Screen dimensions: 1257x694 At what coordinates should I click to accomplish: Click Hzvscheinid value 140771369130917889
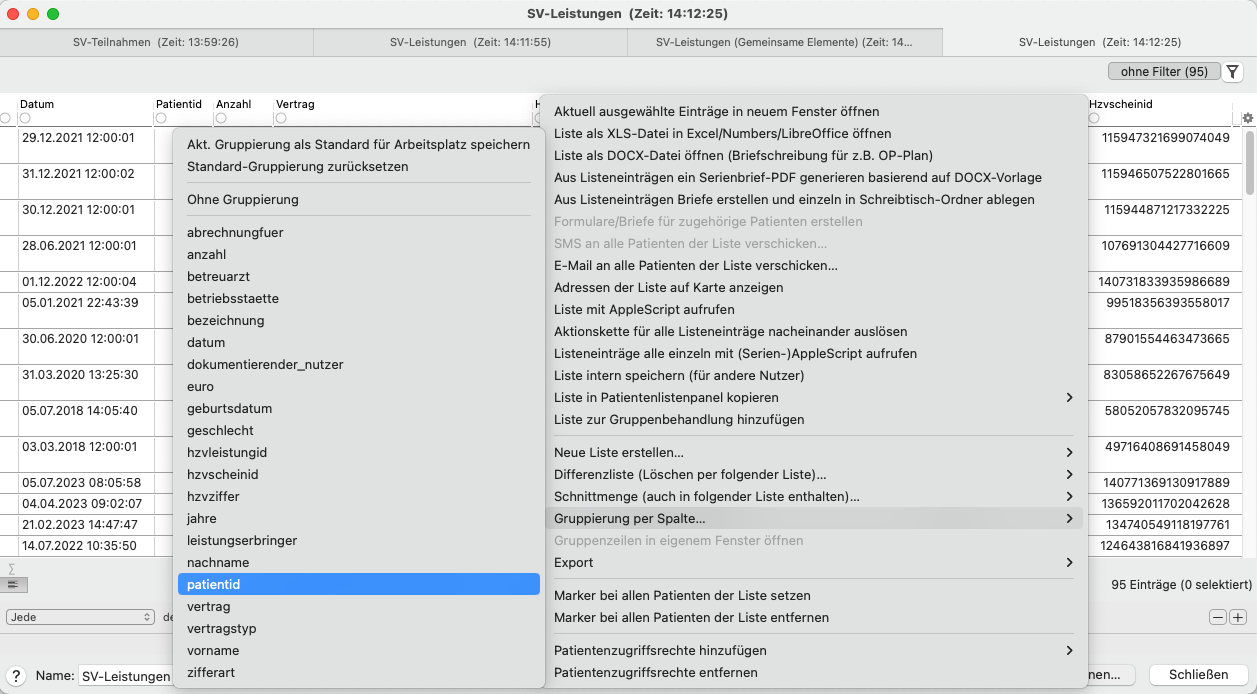coord(1165,482)
